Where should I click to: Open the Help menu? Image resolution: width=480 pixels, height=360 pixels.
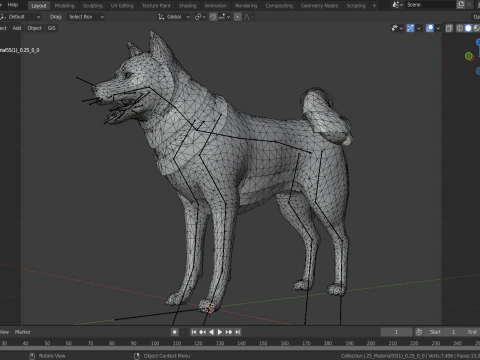coord(13,5)
